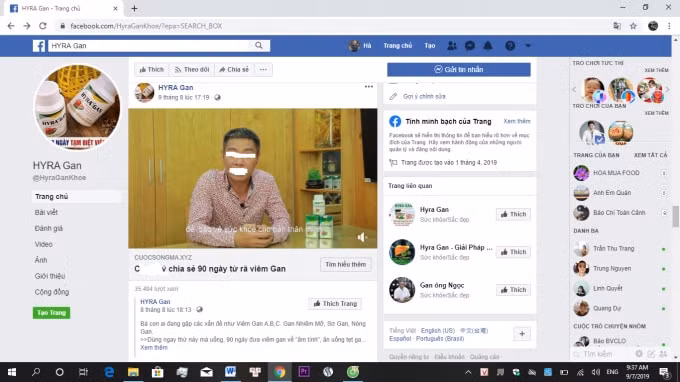Open a new browser tab
Screen dimensions: 680x382
[x=134, y=8]
